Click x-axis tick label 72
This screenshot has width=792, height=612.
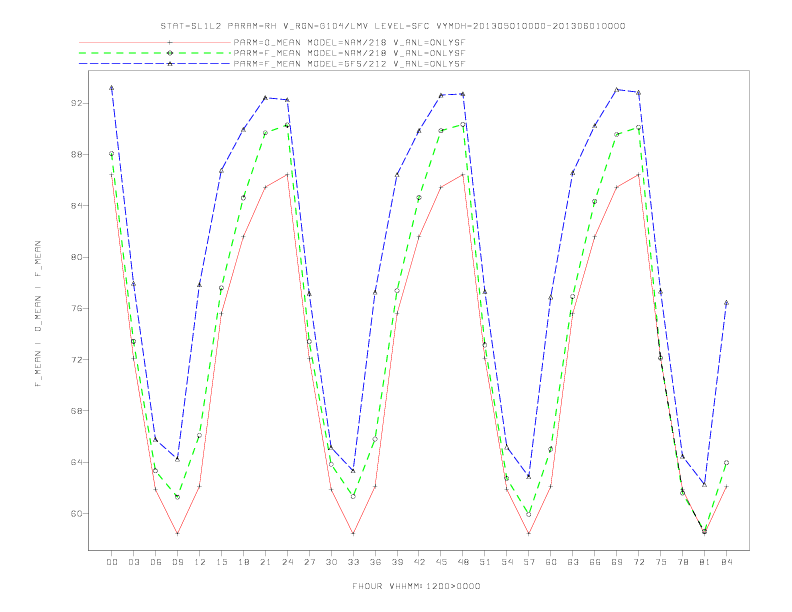638,562
